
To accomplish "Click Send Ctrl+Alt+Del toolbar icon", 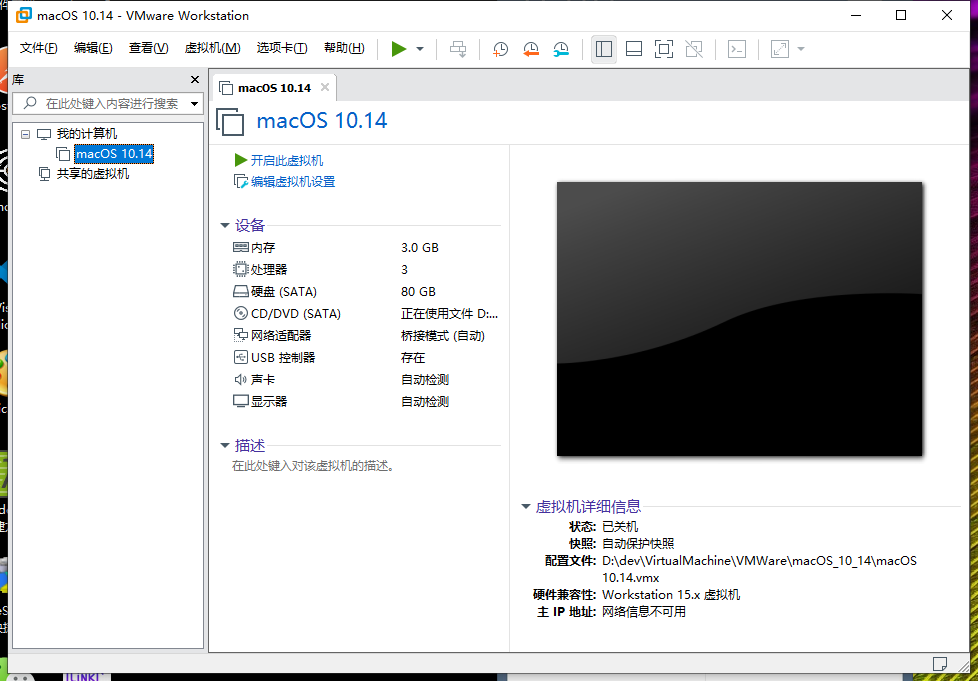I will pyautogui.click(x=458, y=49).
